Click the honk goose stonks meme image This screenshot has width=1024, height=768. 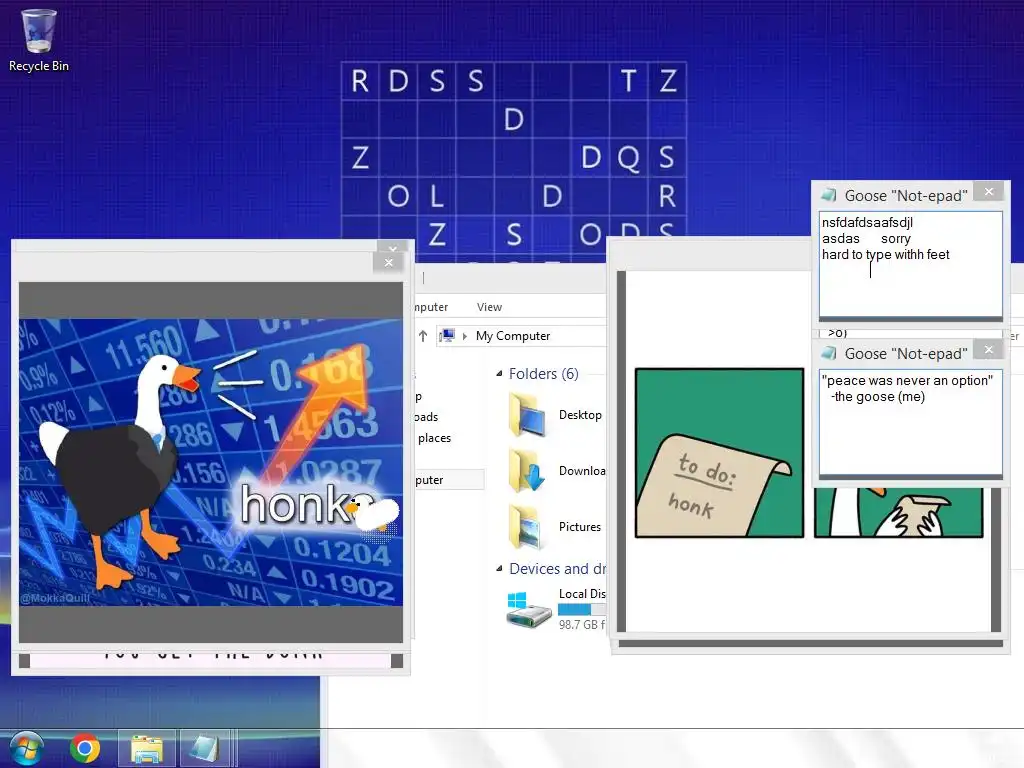click(211, 462)
